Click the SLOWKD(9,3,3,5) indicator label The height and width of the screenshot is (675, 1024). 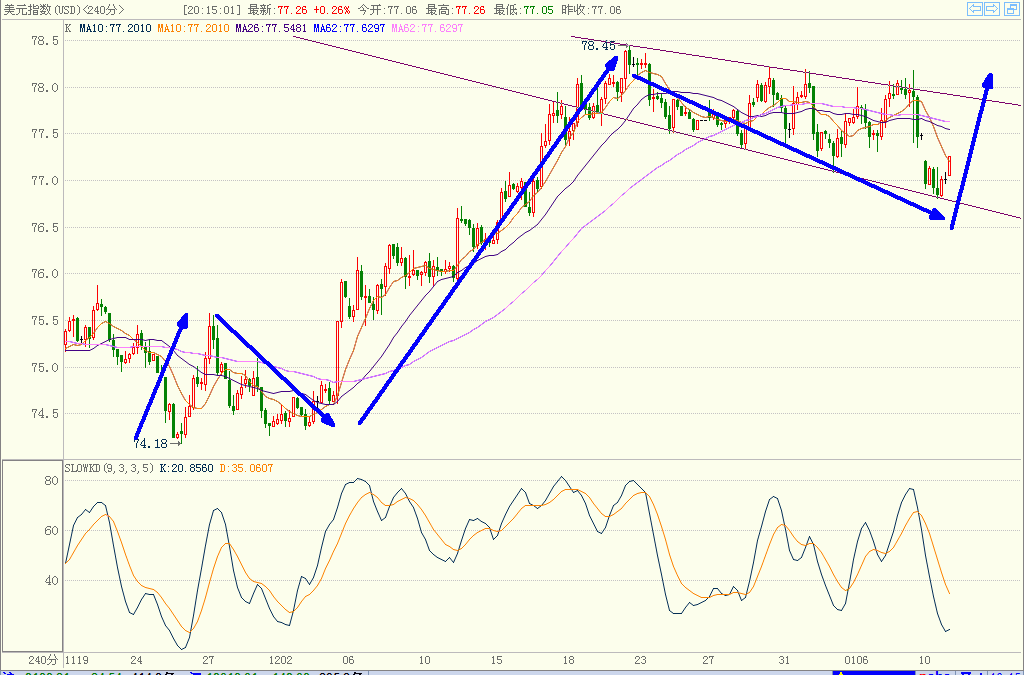pos(109,468)
